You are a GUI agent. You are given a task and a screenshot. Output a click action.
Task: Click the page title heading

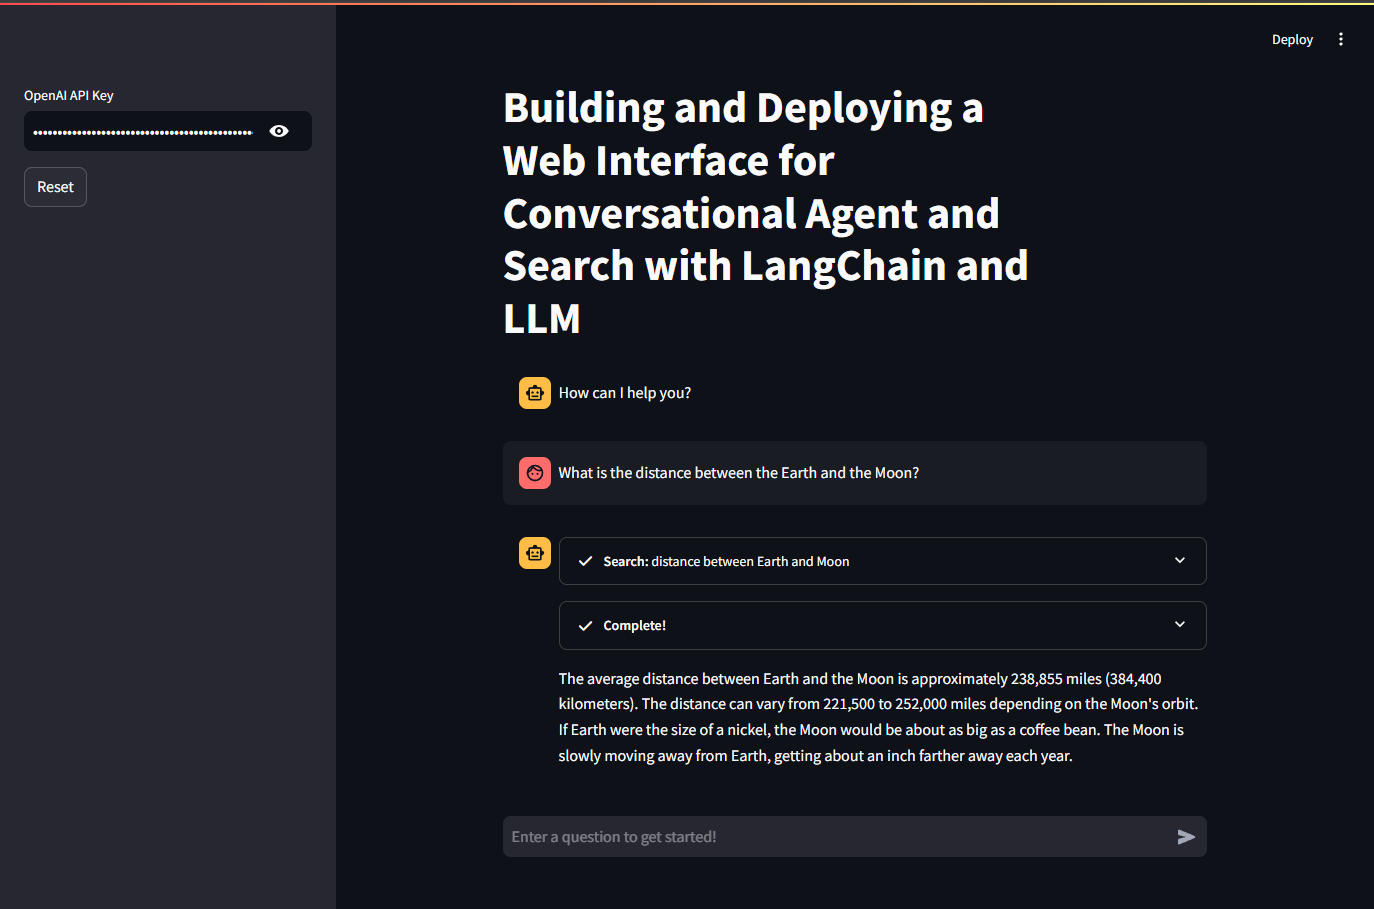click(765, 213)
